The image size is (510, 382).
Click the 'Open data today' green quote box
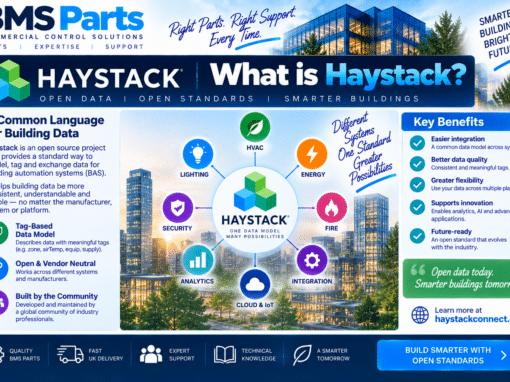[457, 278]
